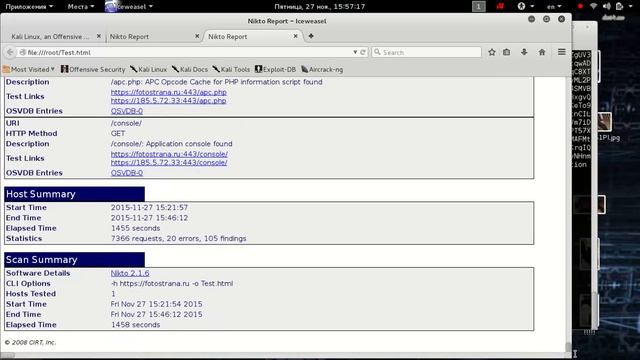Minimize the Iceweasel window
This screenshot has height=360, width=640.
point(531,19)
